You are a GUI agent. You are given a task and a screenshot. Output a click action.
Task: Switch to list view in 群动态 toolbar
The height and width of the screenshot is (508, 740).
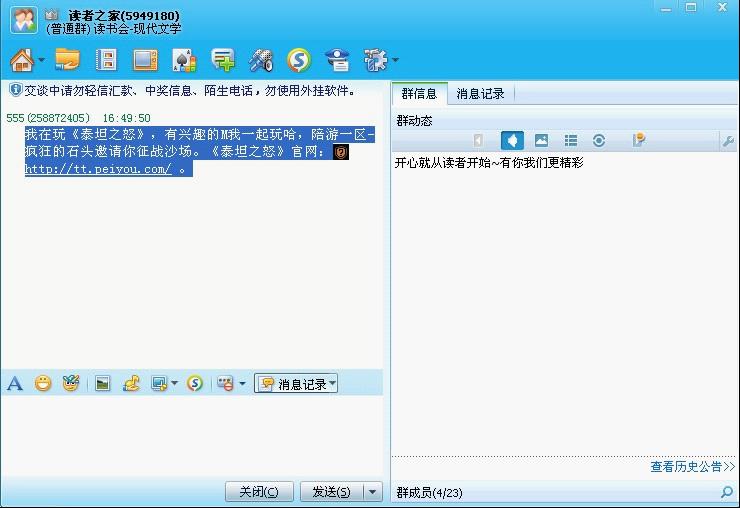(x=570, y=141)
